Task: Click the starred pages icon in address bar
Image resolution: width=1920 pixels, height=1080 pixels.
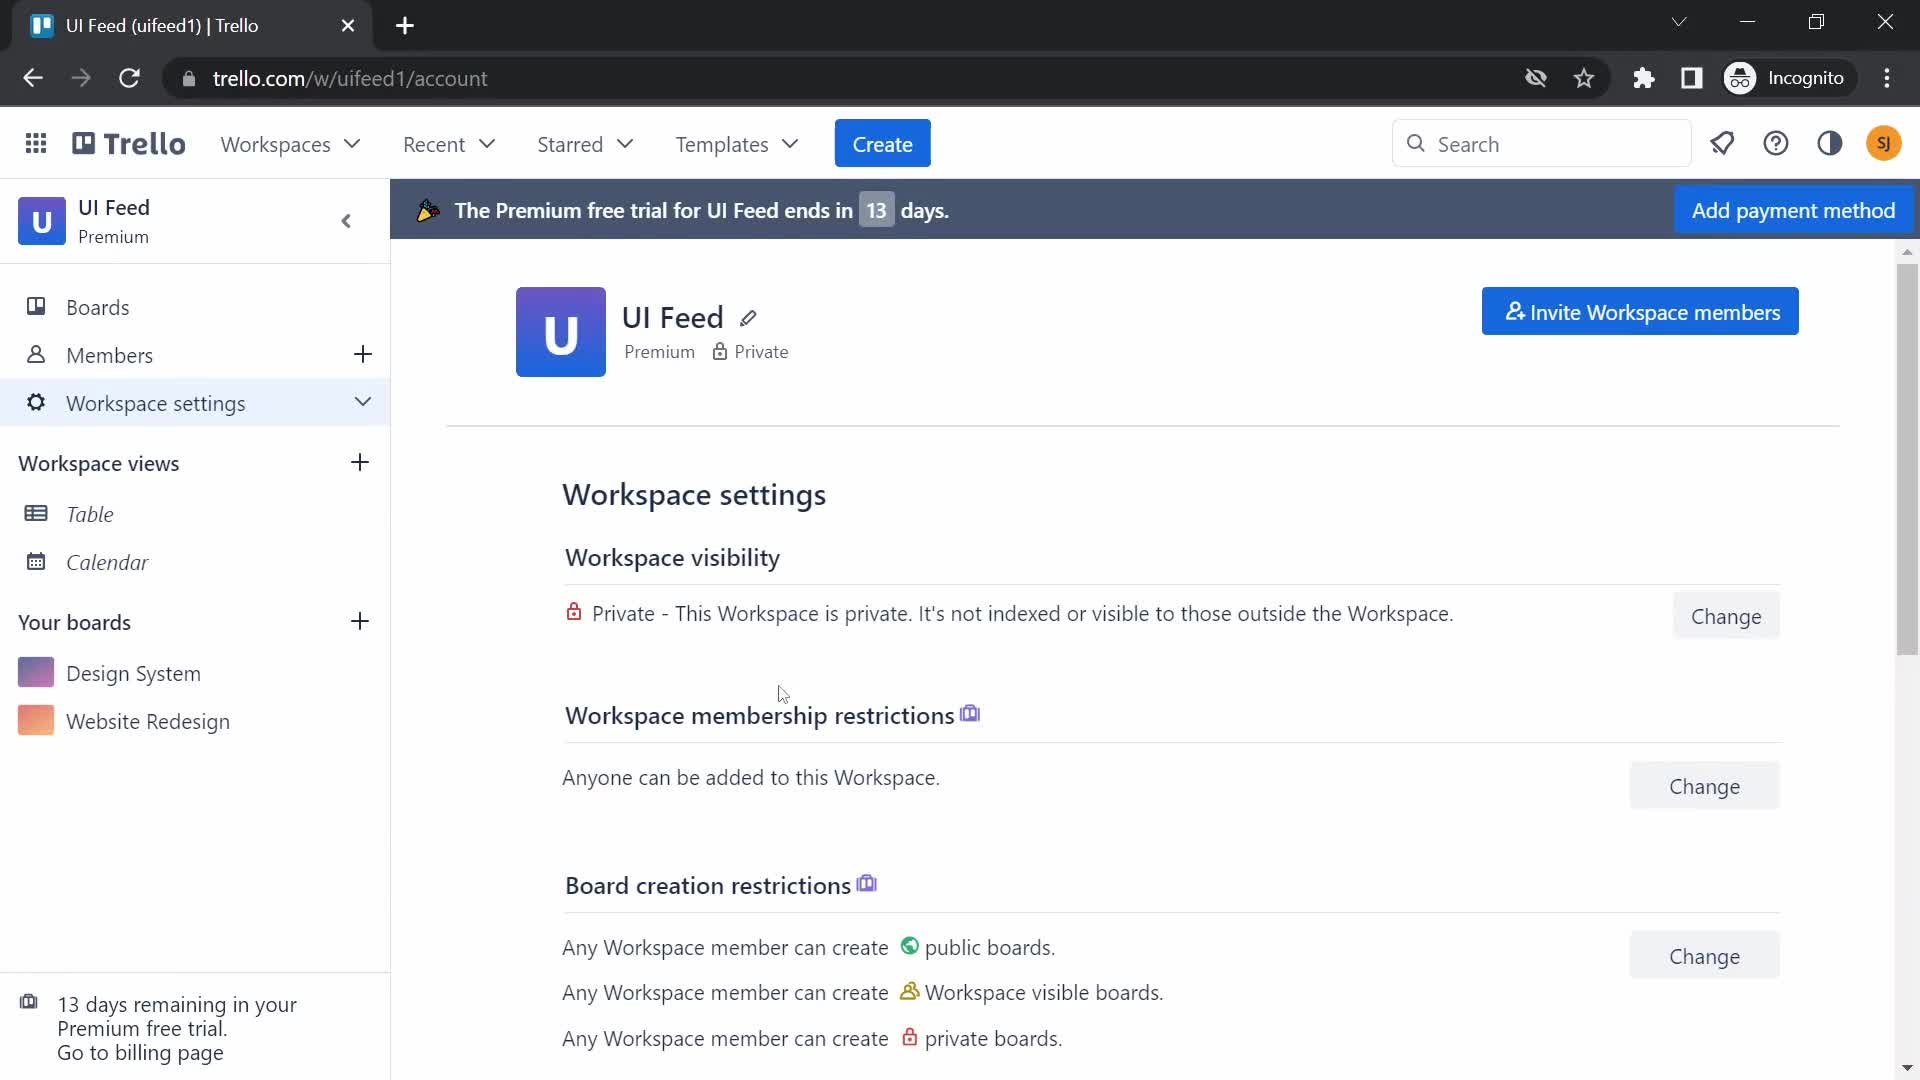Action: point(1586,78)
